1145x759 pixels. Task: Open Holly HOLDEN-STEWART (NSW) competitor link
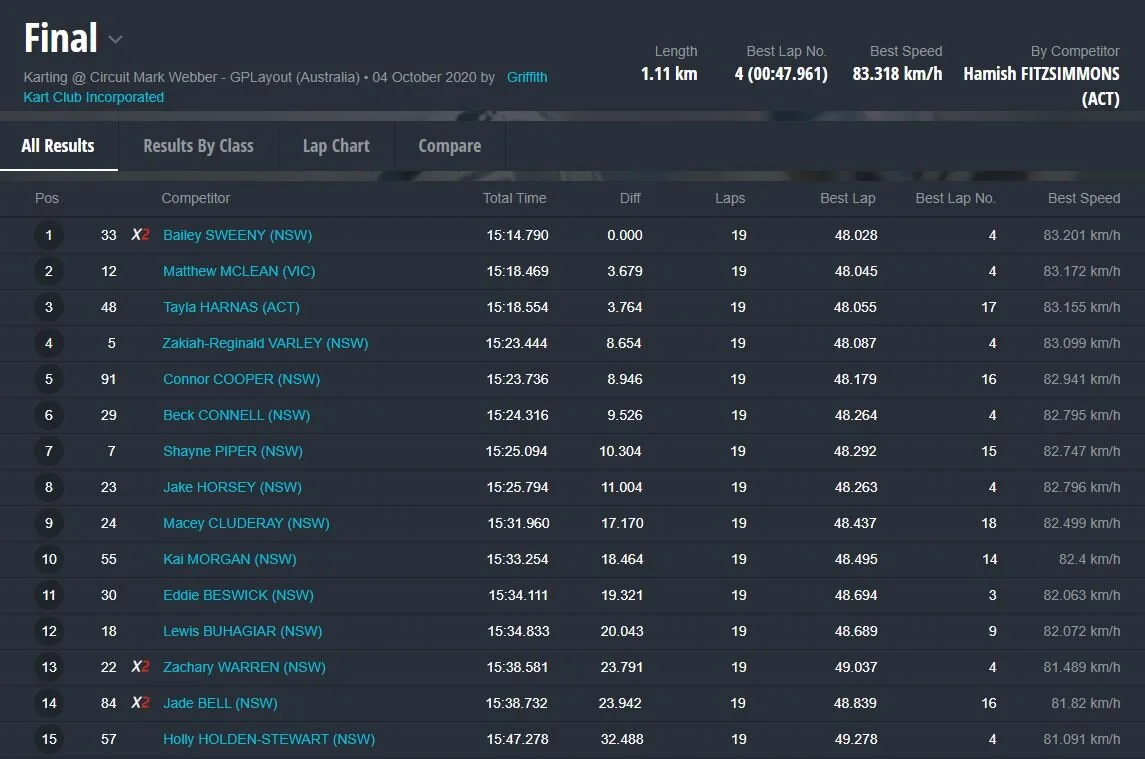click(x=269, y=739)
